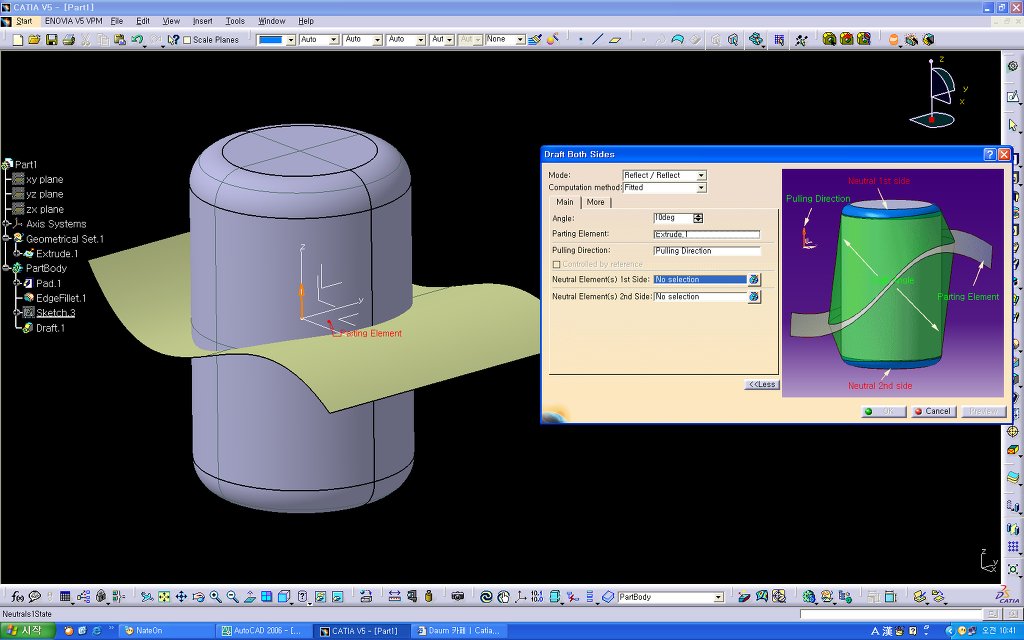Click the Pan view icon
Viewport: 1024px width, 640px height.
(x=181, y=597)
